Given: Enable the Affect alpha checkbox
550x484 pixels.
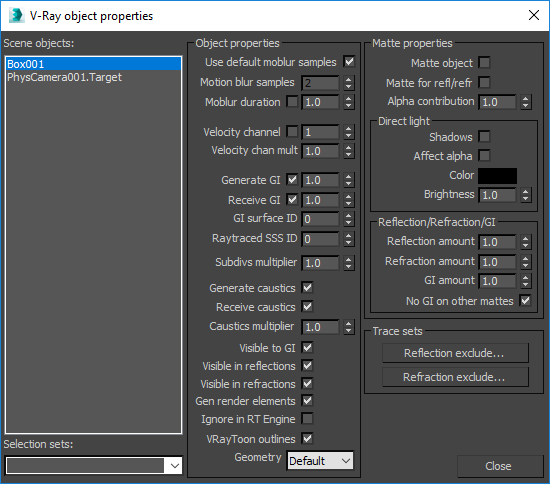Looking at the screenshot, I should pyautogui.click(x=484, y=156).
